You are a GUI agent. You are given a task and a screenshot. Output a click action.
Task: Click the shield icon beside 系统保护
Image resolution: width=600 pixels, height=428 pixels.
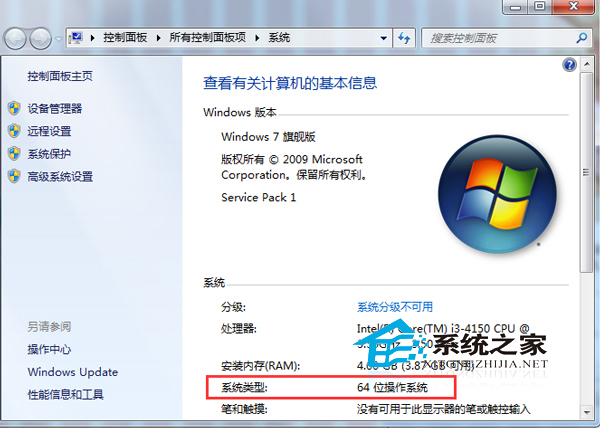pos(14,154)
